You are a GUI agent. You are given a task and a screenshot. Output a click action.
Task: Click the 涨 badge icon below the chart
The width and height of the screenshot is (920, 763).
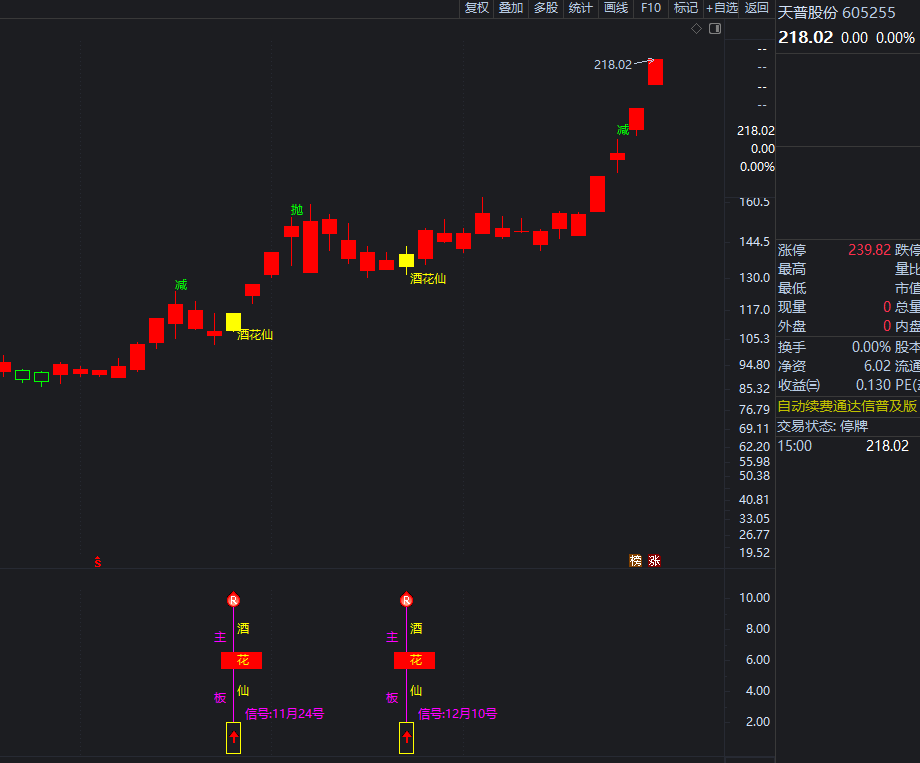(x=654, y=561)
